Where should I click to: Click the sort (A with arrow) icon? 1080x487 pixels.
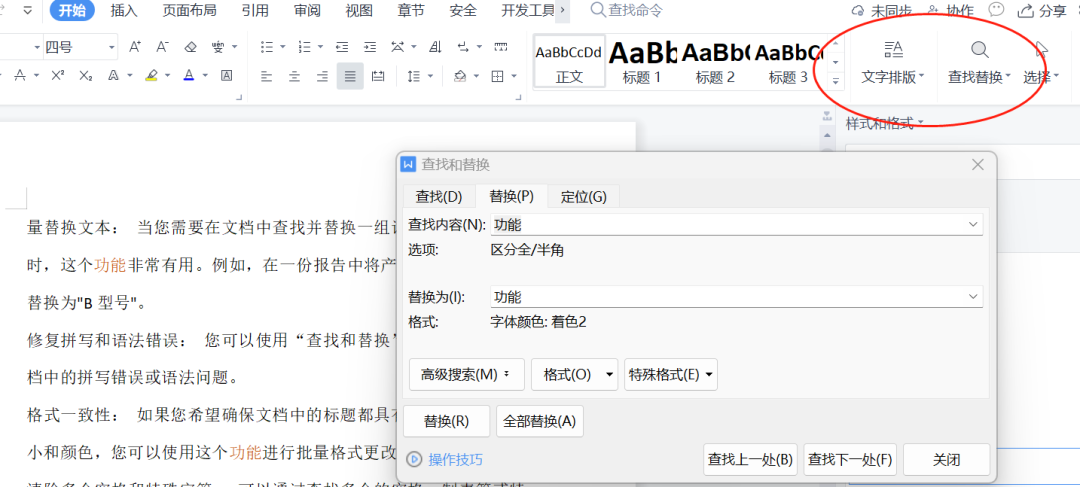[435, 47]
